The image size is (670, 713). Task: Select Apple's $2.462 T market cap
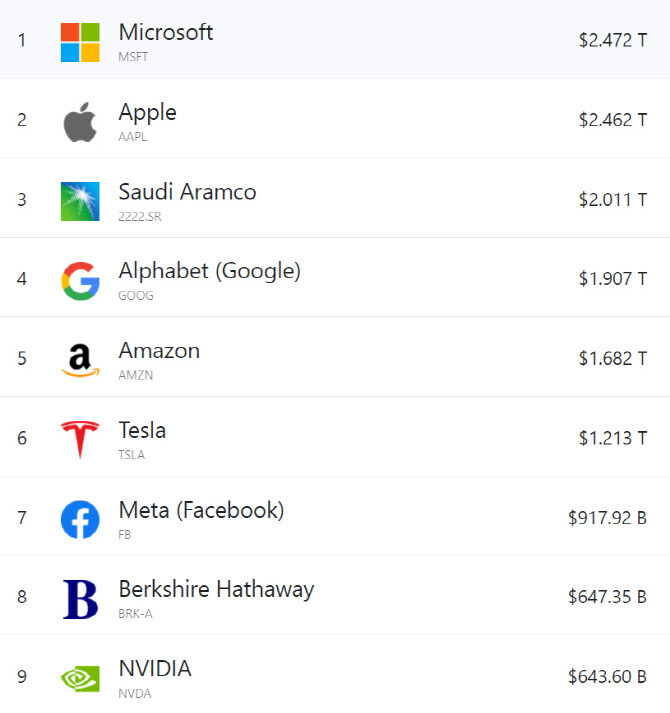tap(612, 120)
